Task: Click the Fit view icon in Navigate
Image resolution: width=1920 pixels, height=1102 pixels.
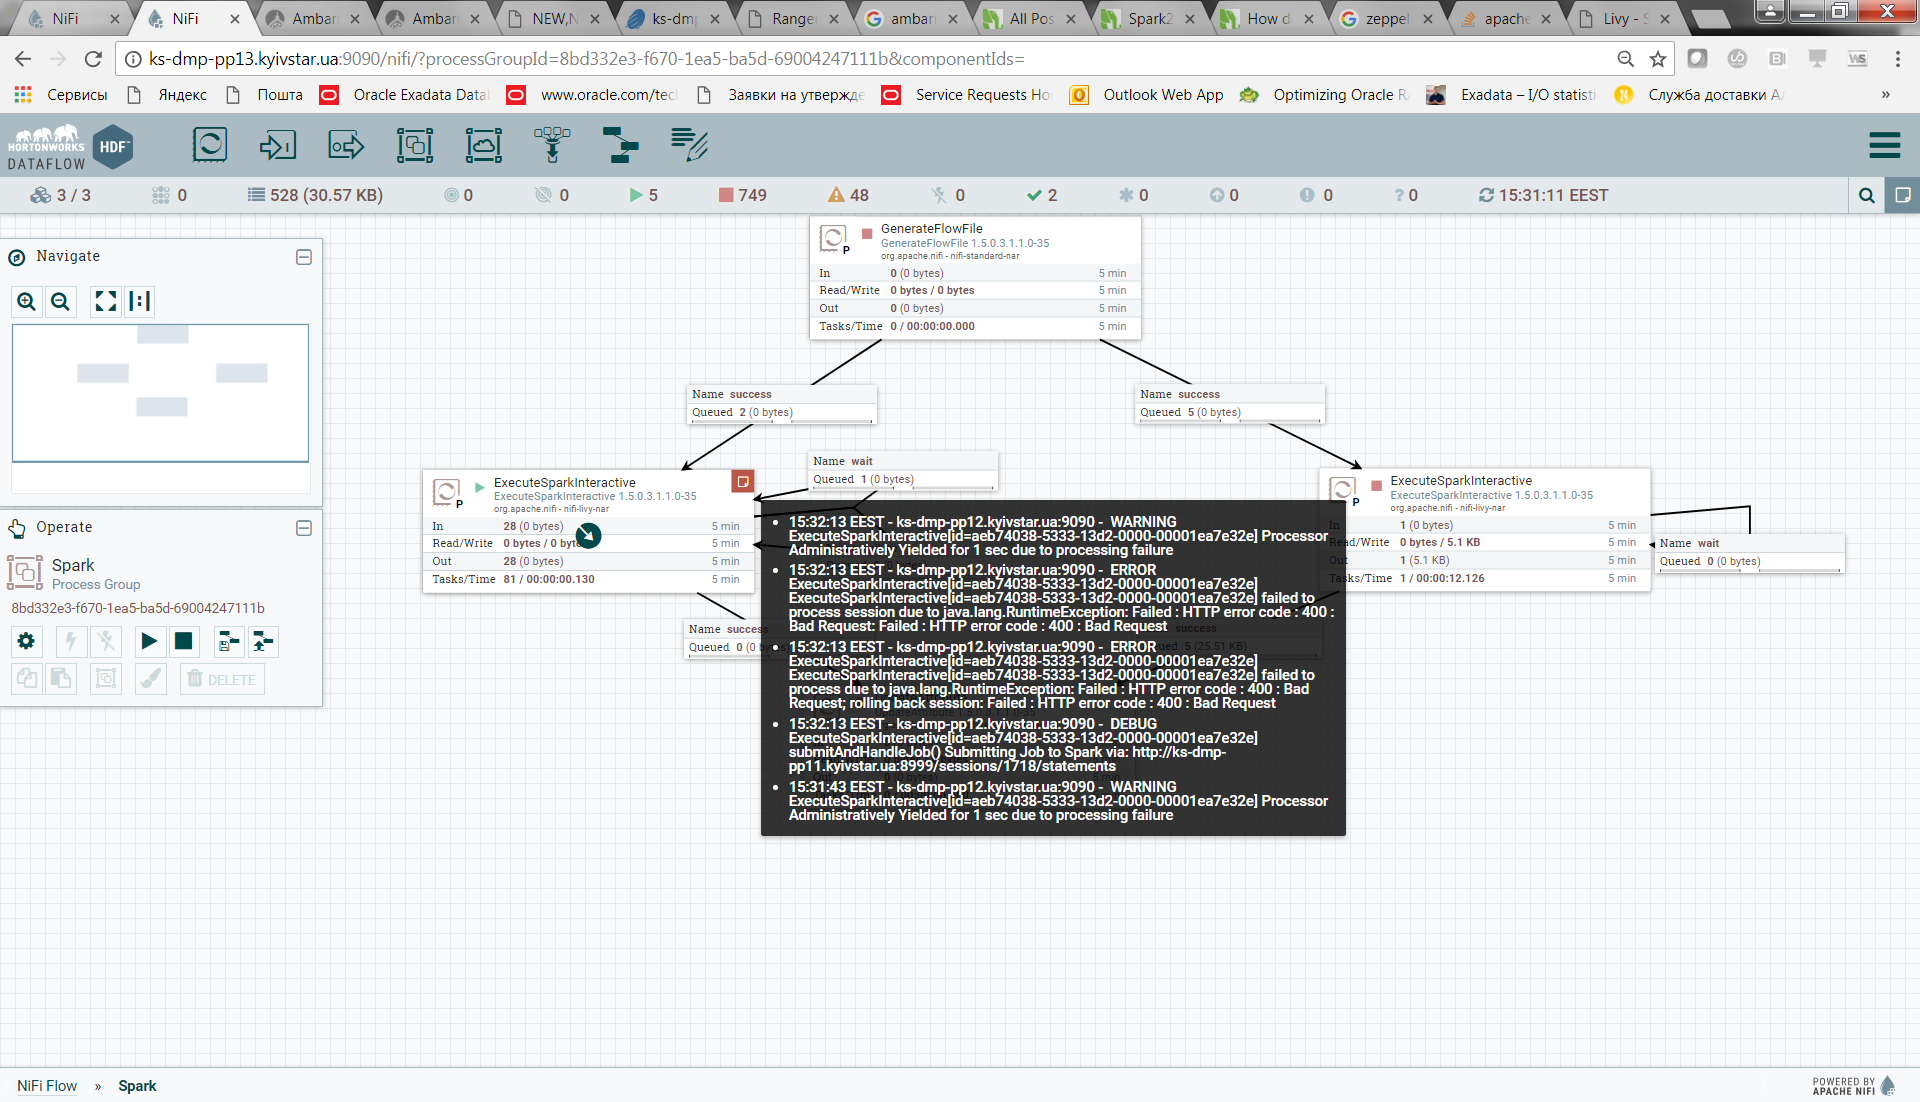Action: 105,301
